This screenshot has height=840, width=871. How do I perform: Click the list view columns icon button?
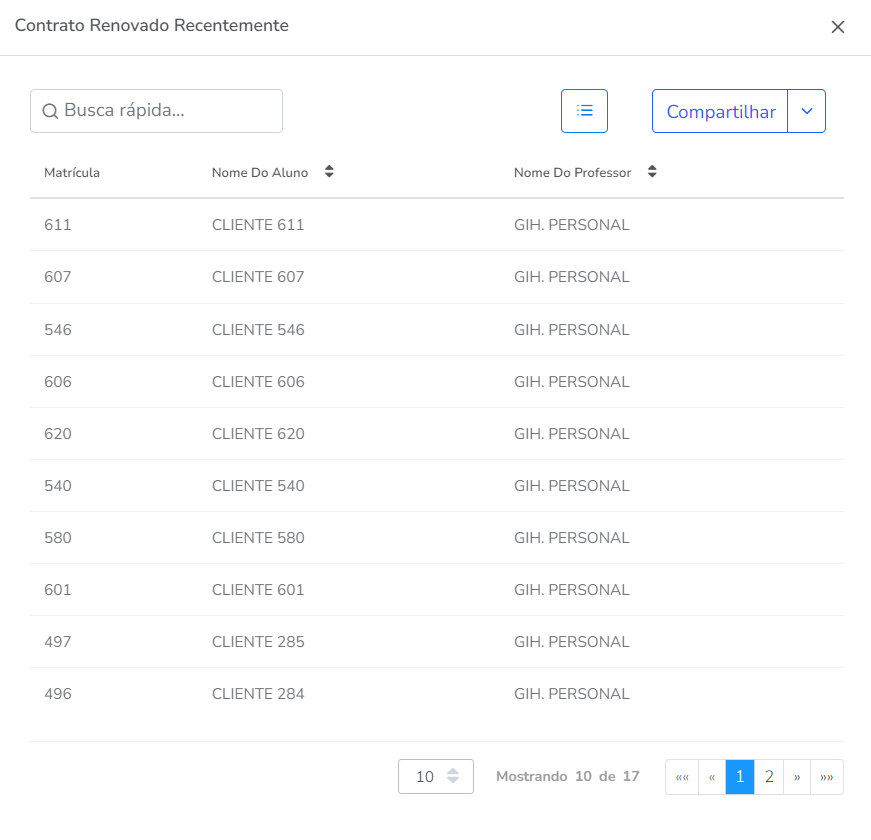(585, 111)
